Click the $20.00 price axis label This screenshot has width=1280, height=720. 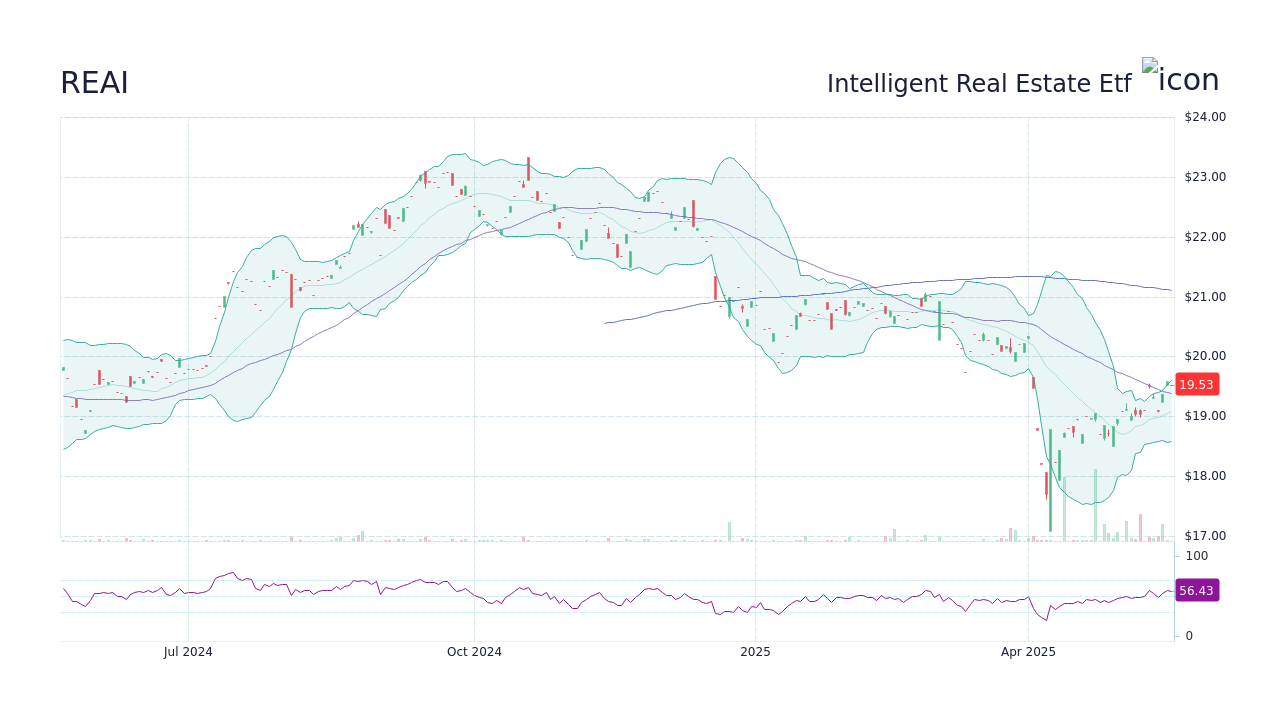1205,356
